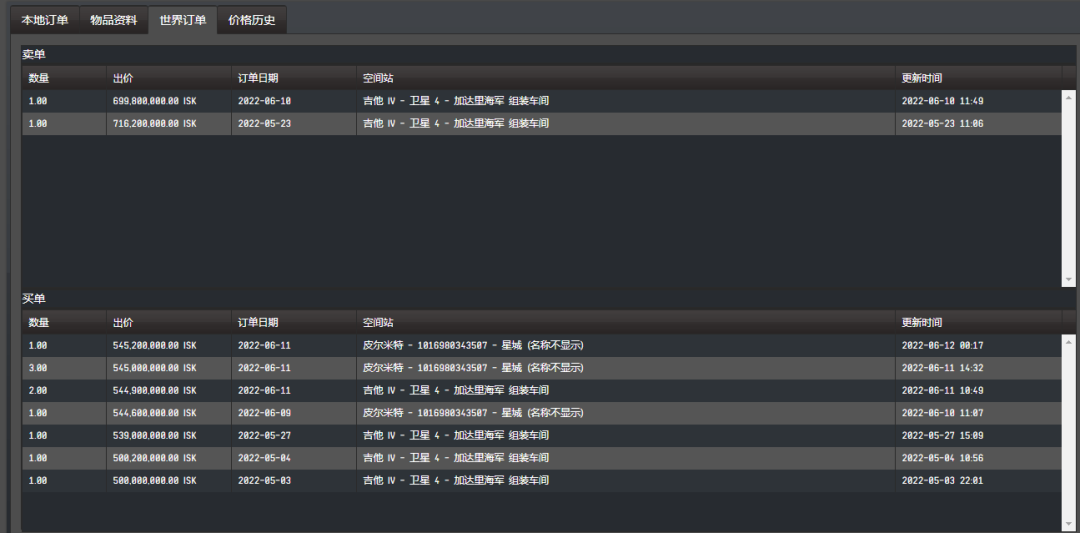This screenshot has width=1080, height=533.
Task: Click update time 2022-05-03 22:01
Action: pyautogui.click(x=942, y=481)
